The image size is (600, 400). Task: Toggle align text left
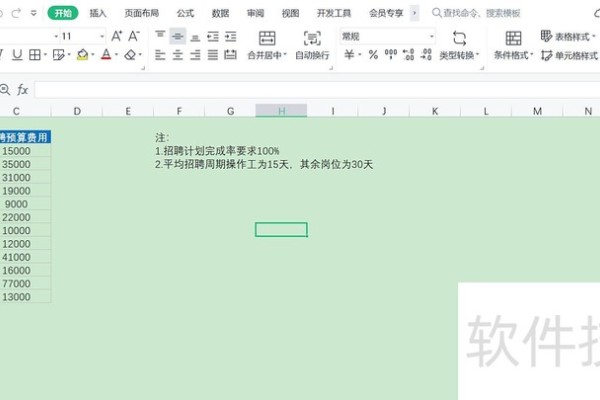point(160,55)
